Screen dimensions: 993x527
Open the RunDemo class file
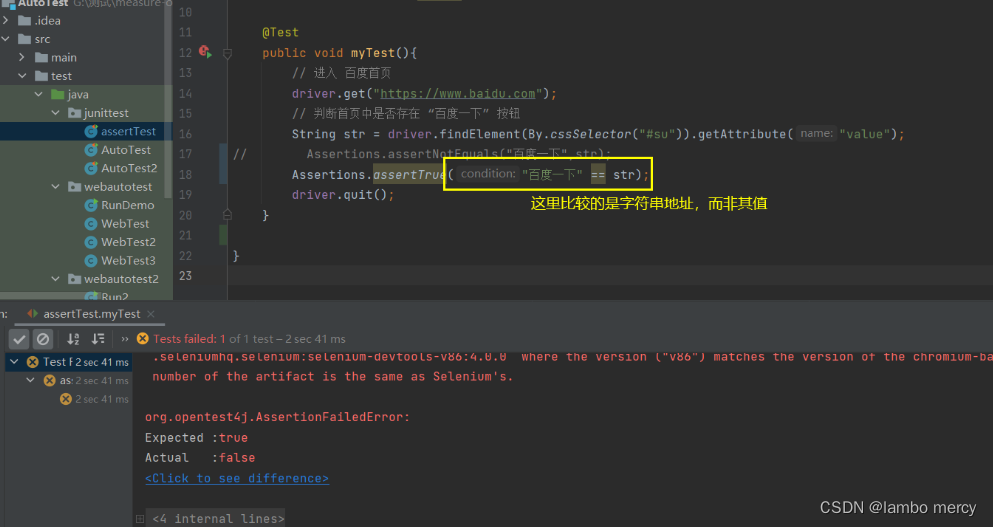click(127, 205)
